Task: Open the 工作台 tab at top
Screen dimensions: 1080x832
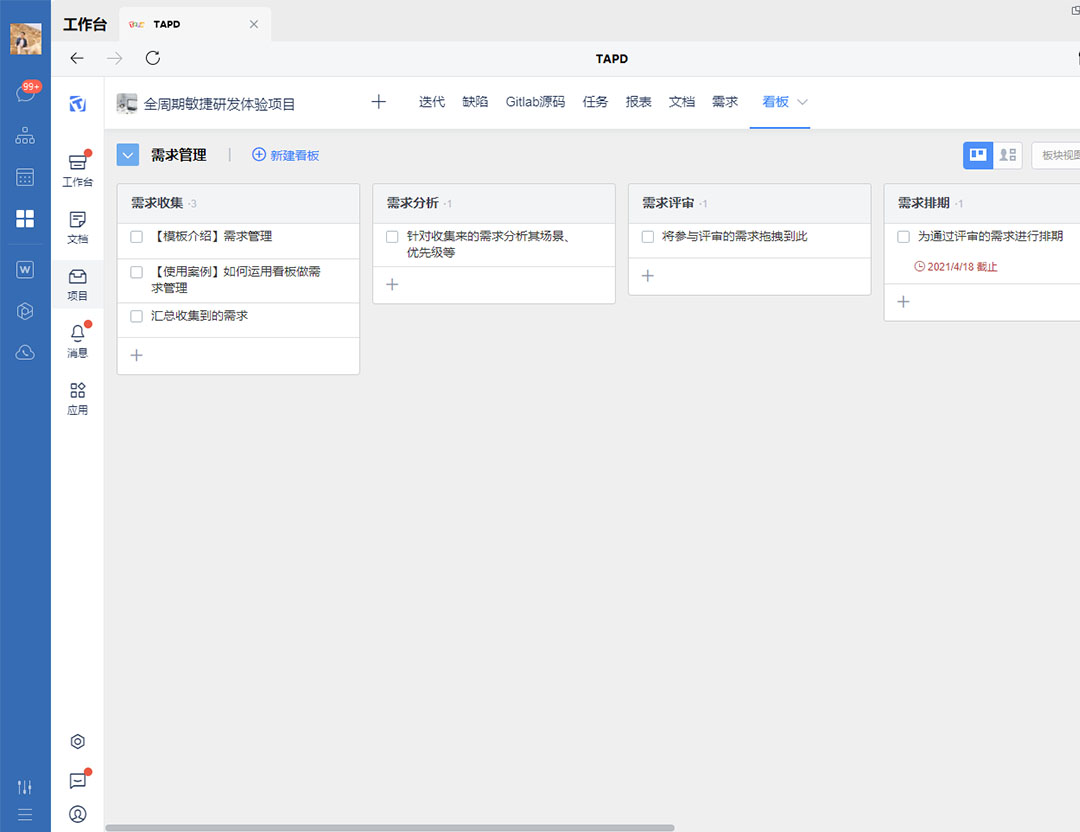Action: [x=85, y=25]
